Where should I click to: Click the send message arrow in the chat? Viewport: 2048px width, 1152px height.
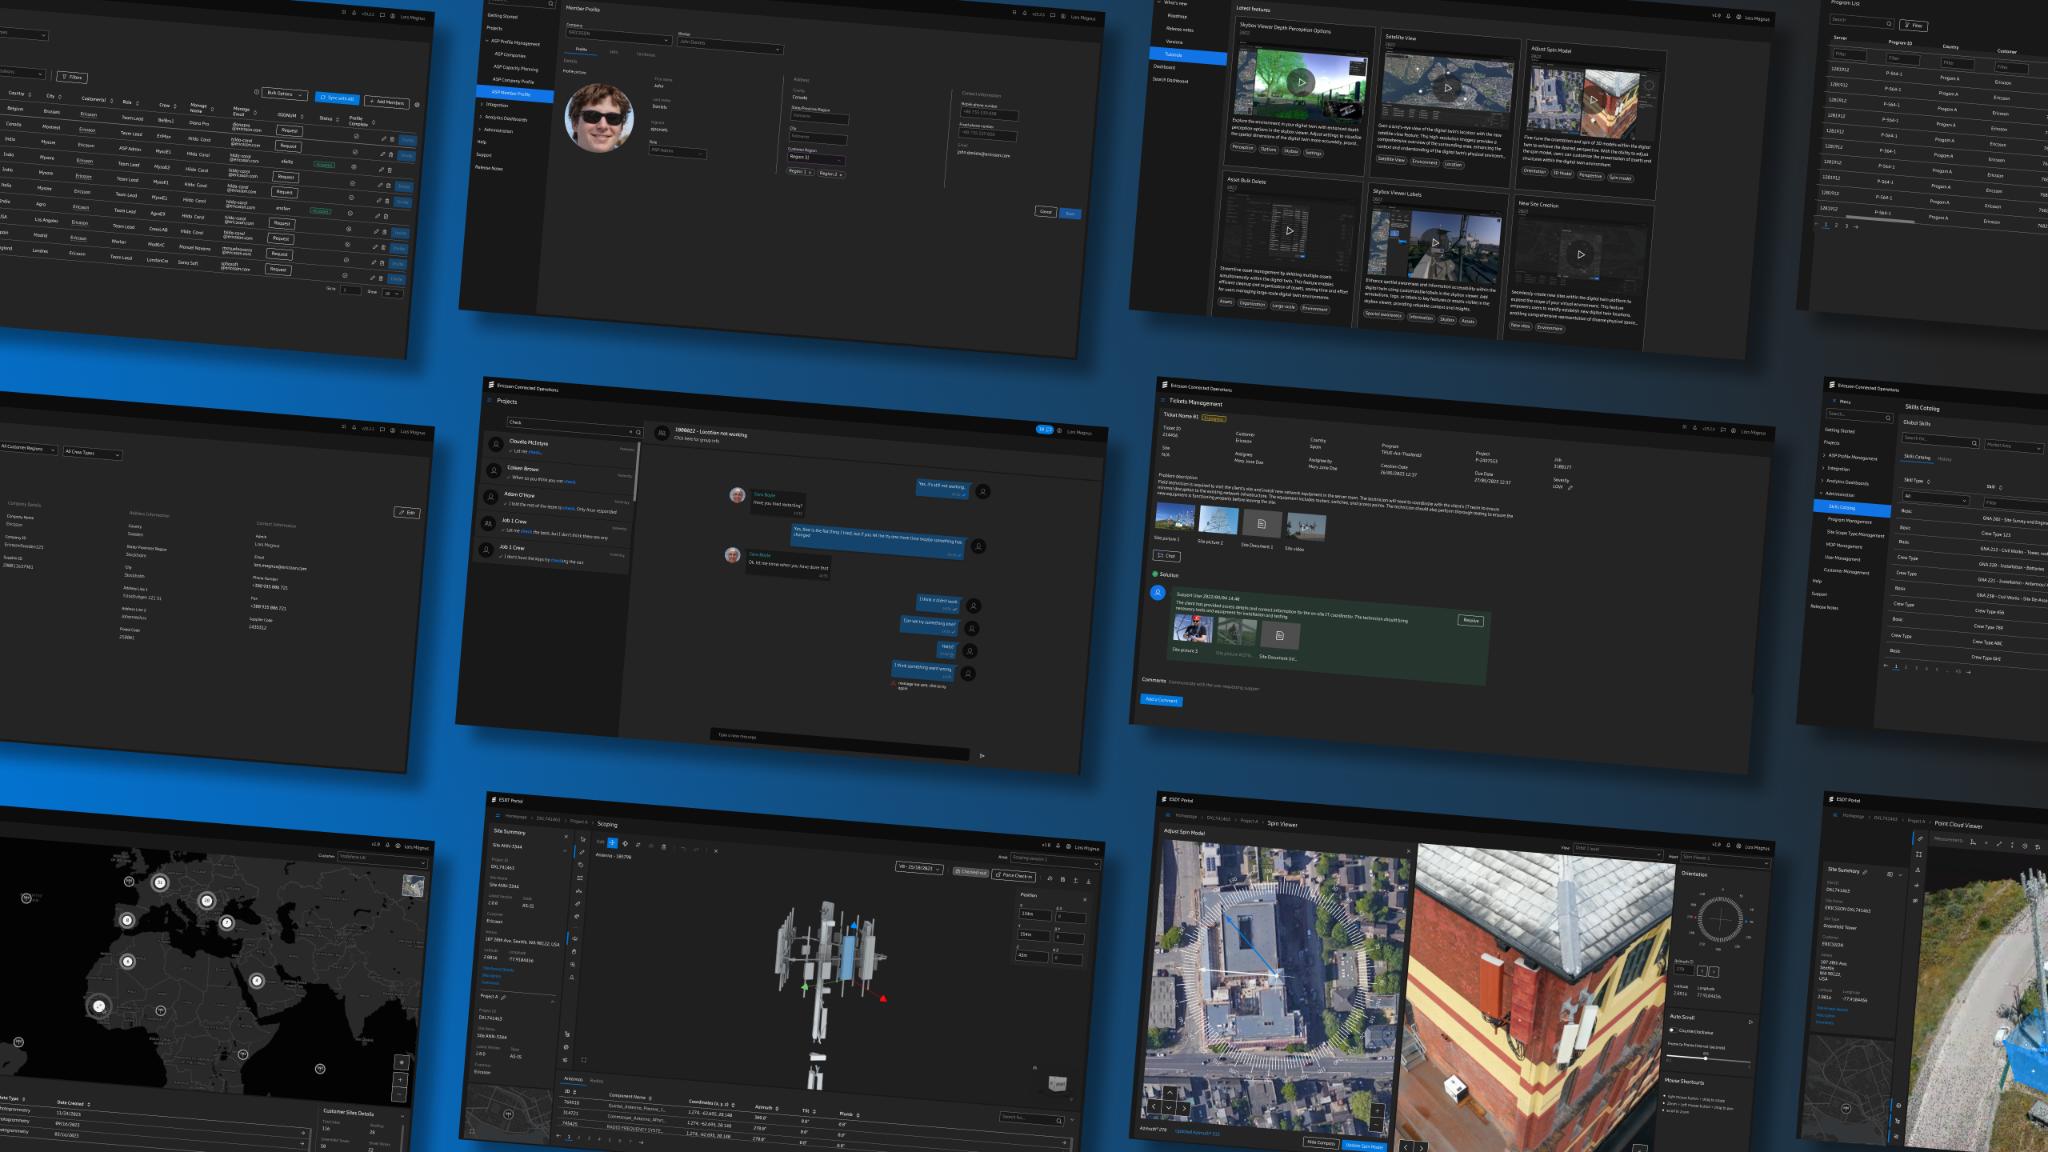[x=982, y=756]
